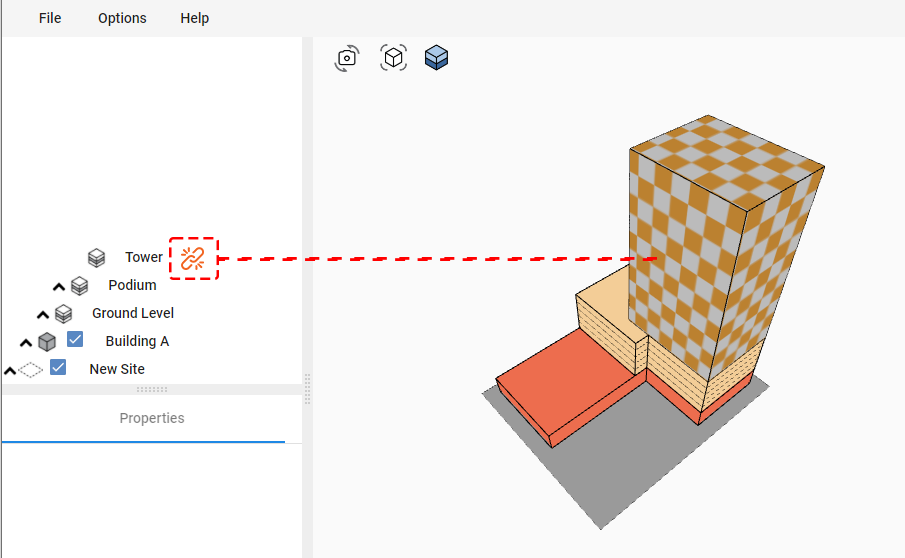Open the Help menu
Screen dimensions: 905x558
tap(195, 18)
